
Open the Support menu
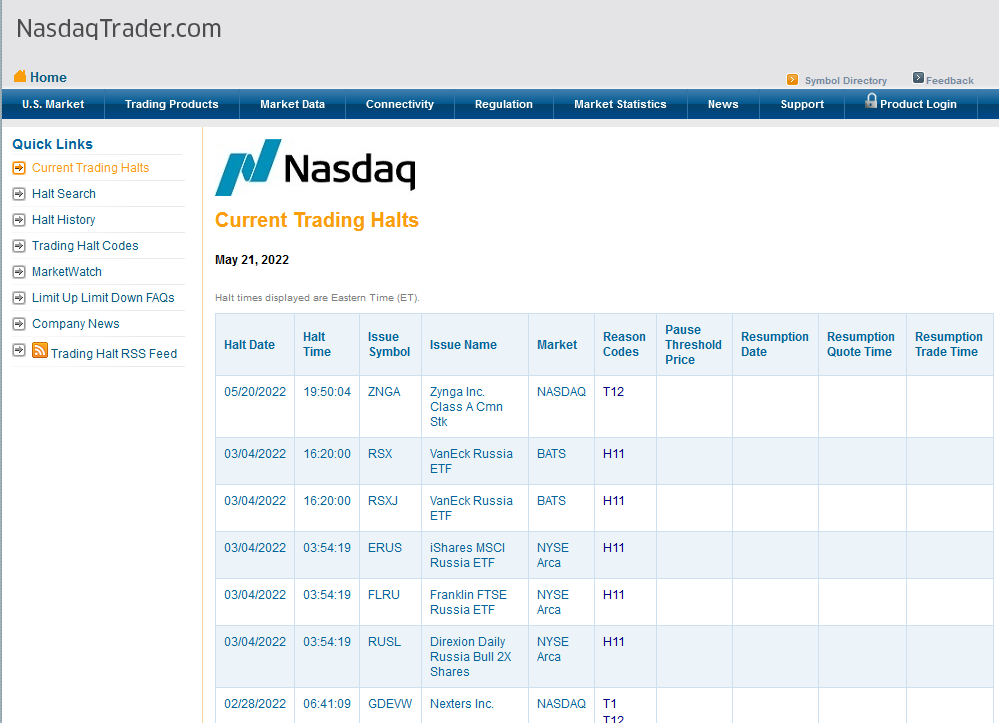point(802,104)
